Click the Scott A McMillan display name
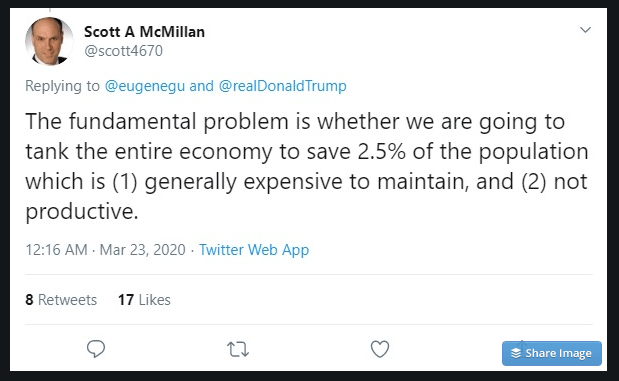The height and width of the screenshot is (381, 619). (144, 32)
